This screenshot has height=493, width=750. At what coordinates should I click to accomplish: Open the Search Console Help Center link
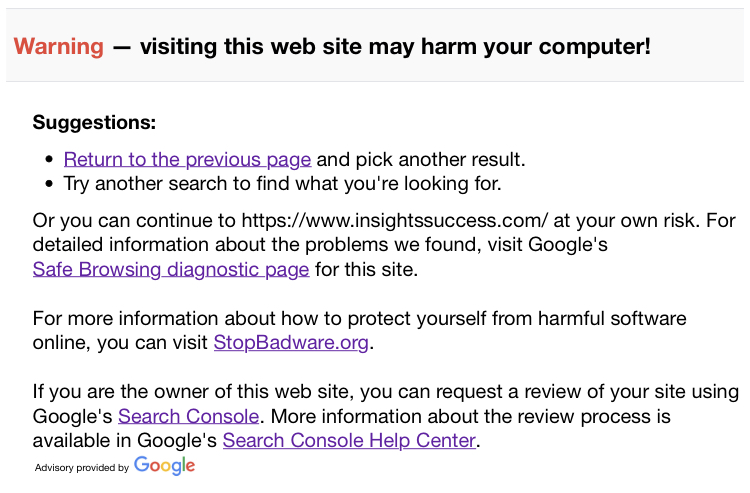pyautogui.click(x=349, y=440)
